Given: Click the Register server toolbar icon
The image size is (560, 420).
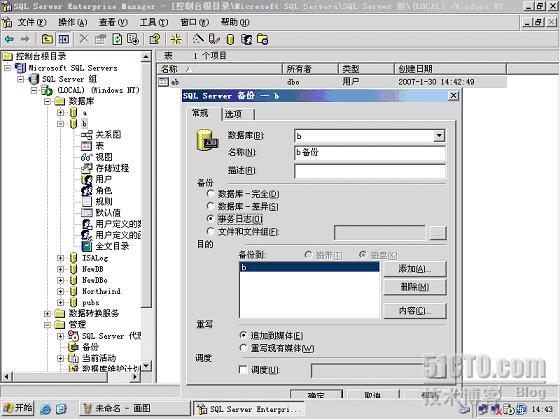Looking at the screenshot, I should (214, 39).
